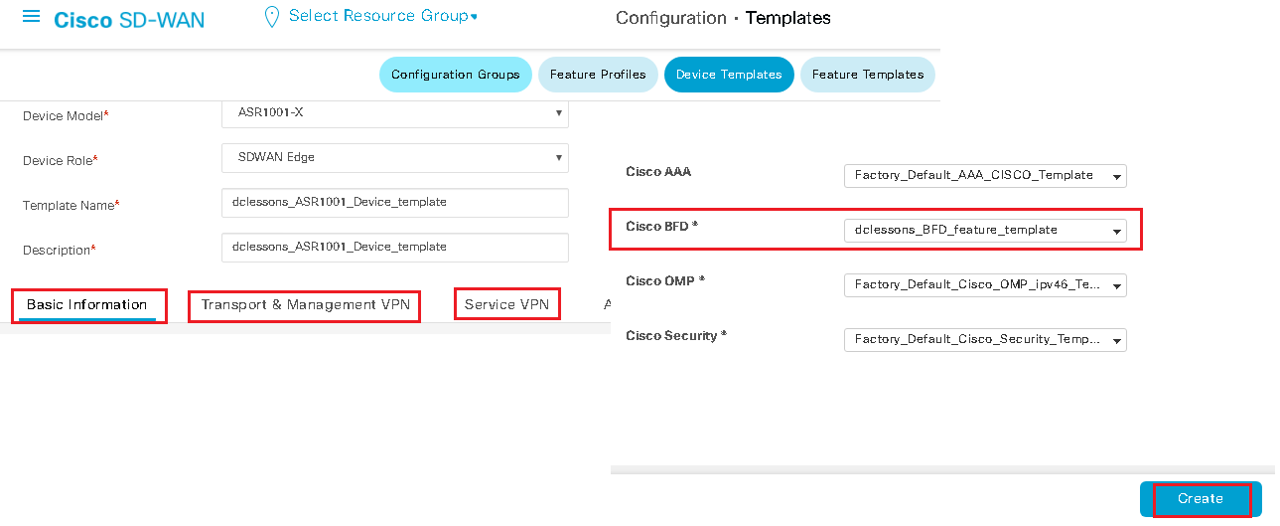
Task: Open the Feature Templates tab
Action: pyautogui.click(x=868, y=75)
